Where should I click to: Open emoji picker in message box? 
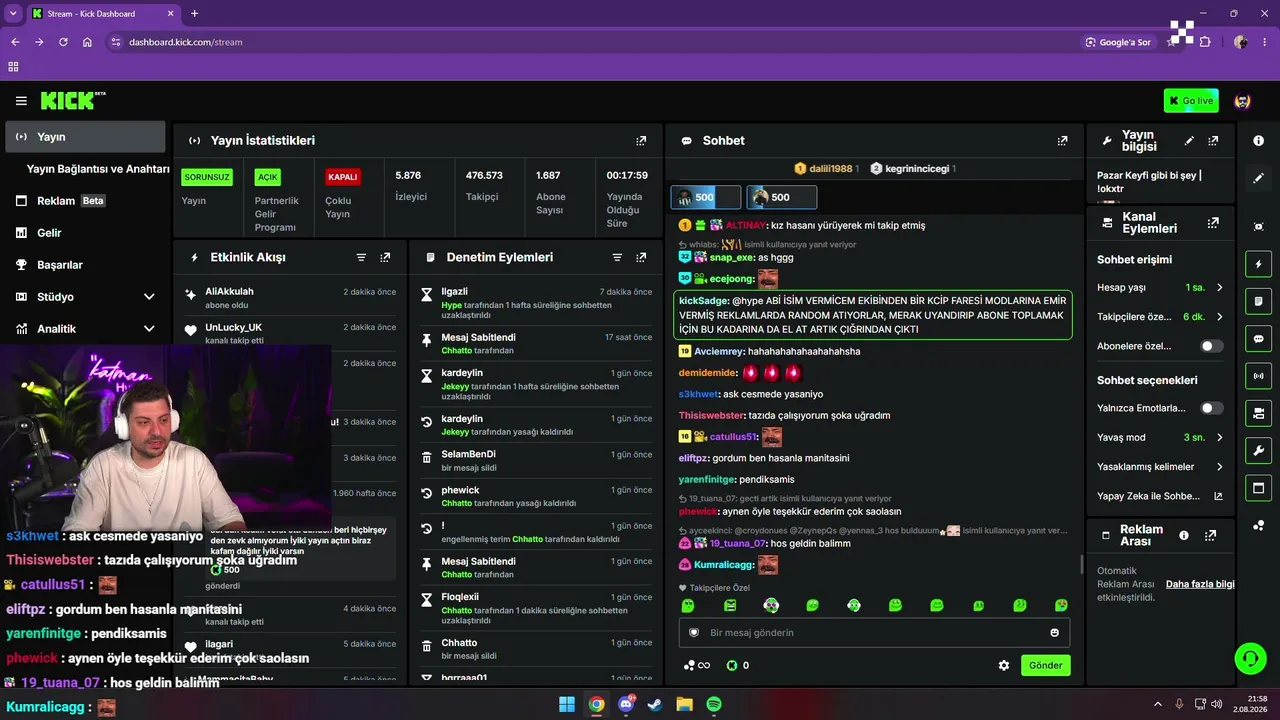1054,632
